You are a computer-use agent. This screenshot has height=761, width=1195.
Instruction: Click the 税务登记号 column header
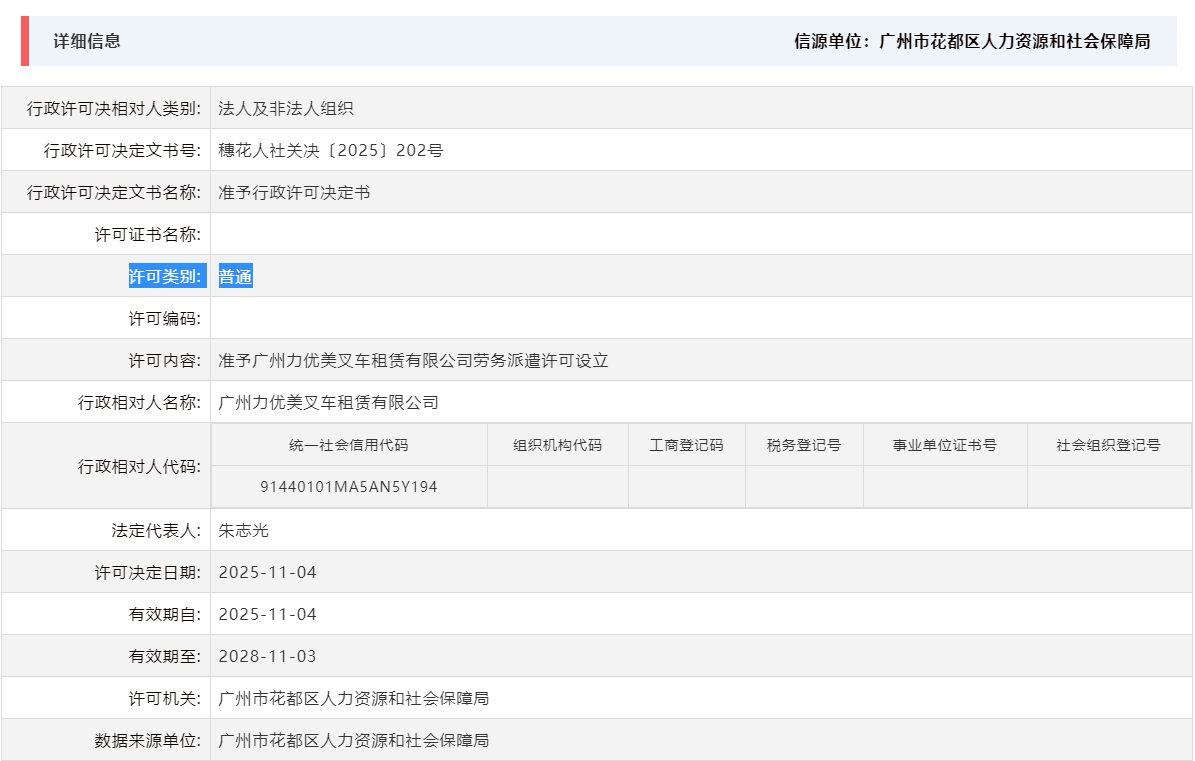pos(804,444)
